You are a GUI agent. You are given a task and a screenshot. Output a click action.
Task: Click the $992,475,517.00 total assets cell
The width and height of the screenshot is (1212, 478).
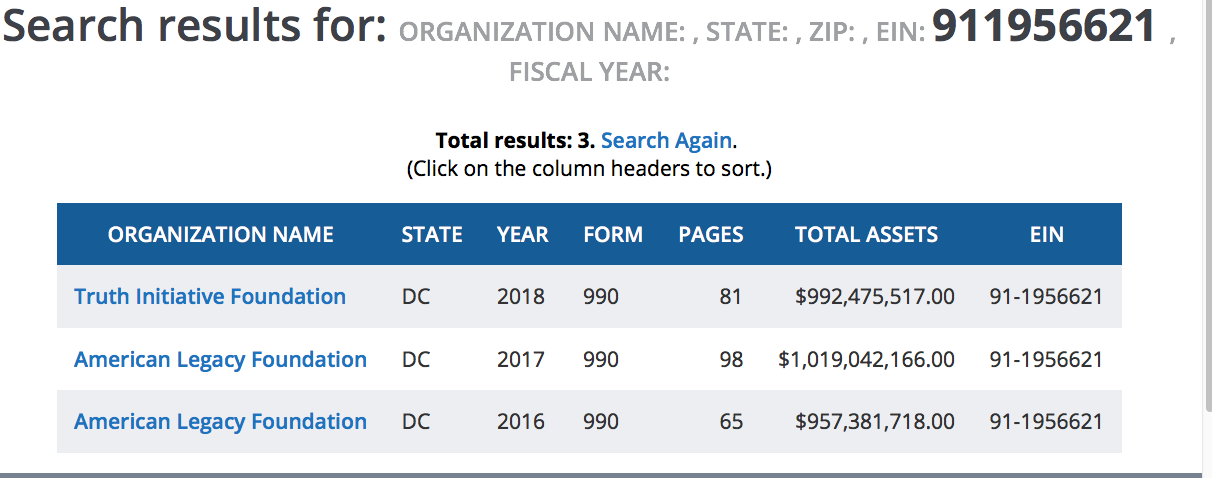874,297
